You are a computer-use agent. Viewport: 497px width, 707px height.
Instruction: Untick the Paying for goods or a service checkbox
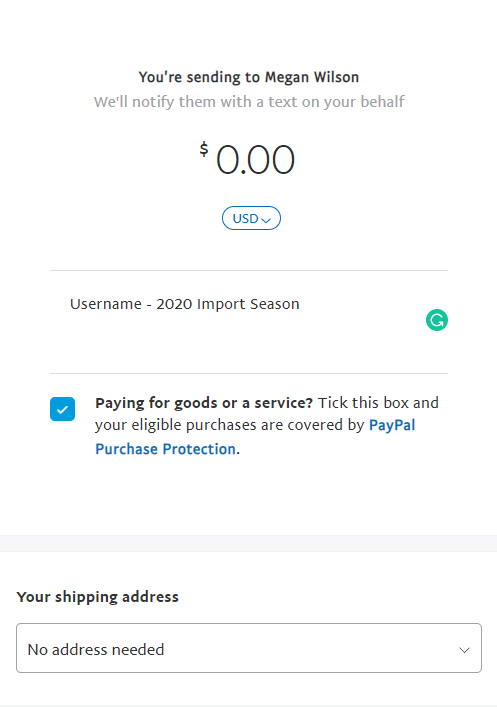pos(62,409)
